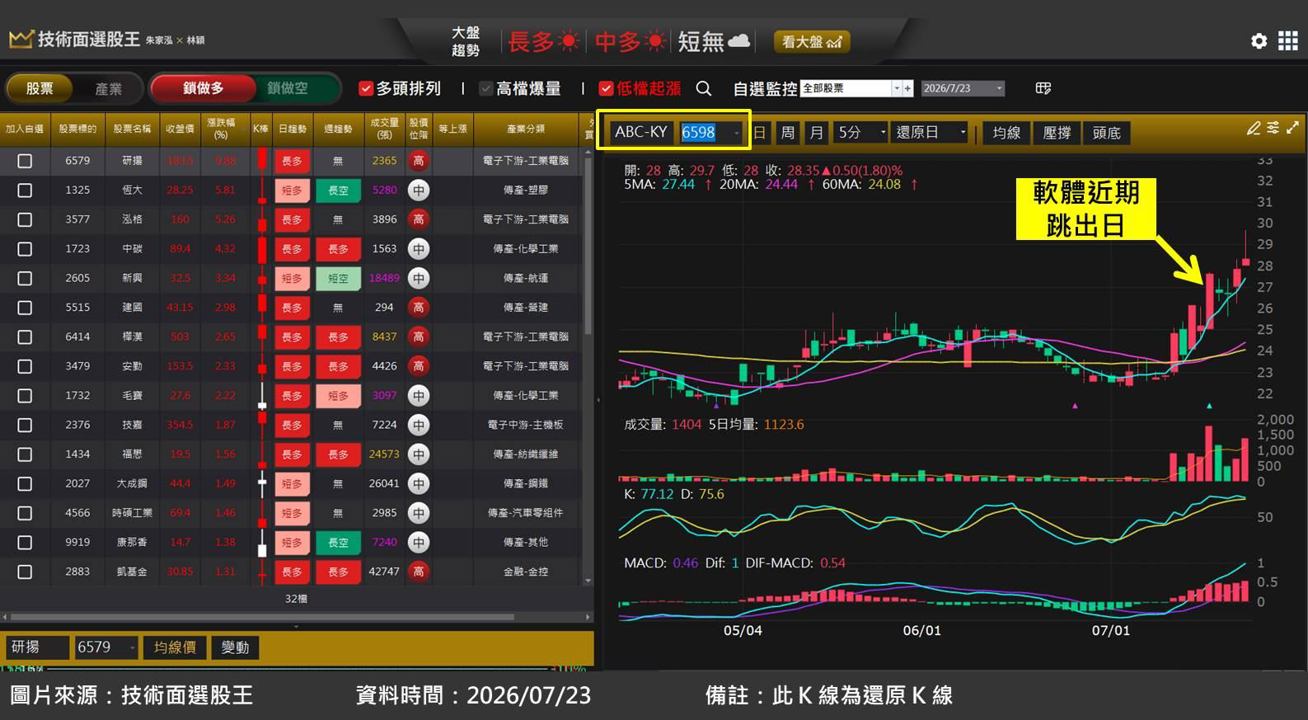
Task: Sort by 漲跌幅(%) column header
Action: pos(220,129)
